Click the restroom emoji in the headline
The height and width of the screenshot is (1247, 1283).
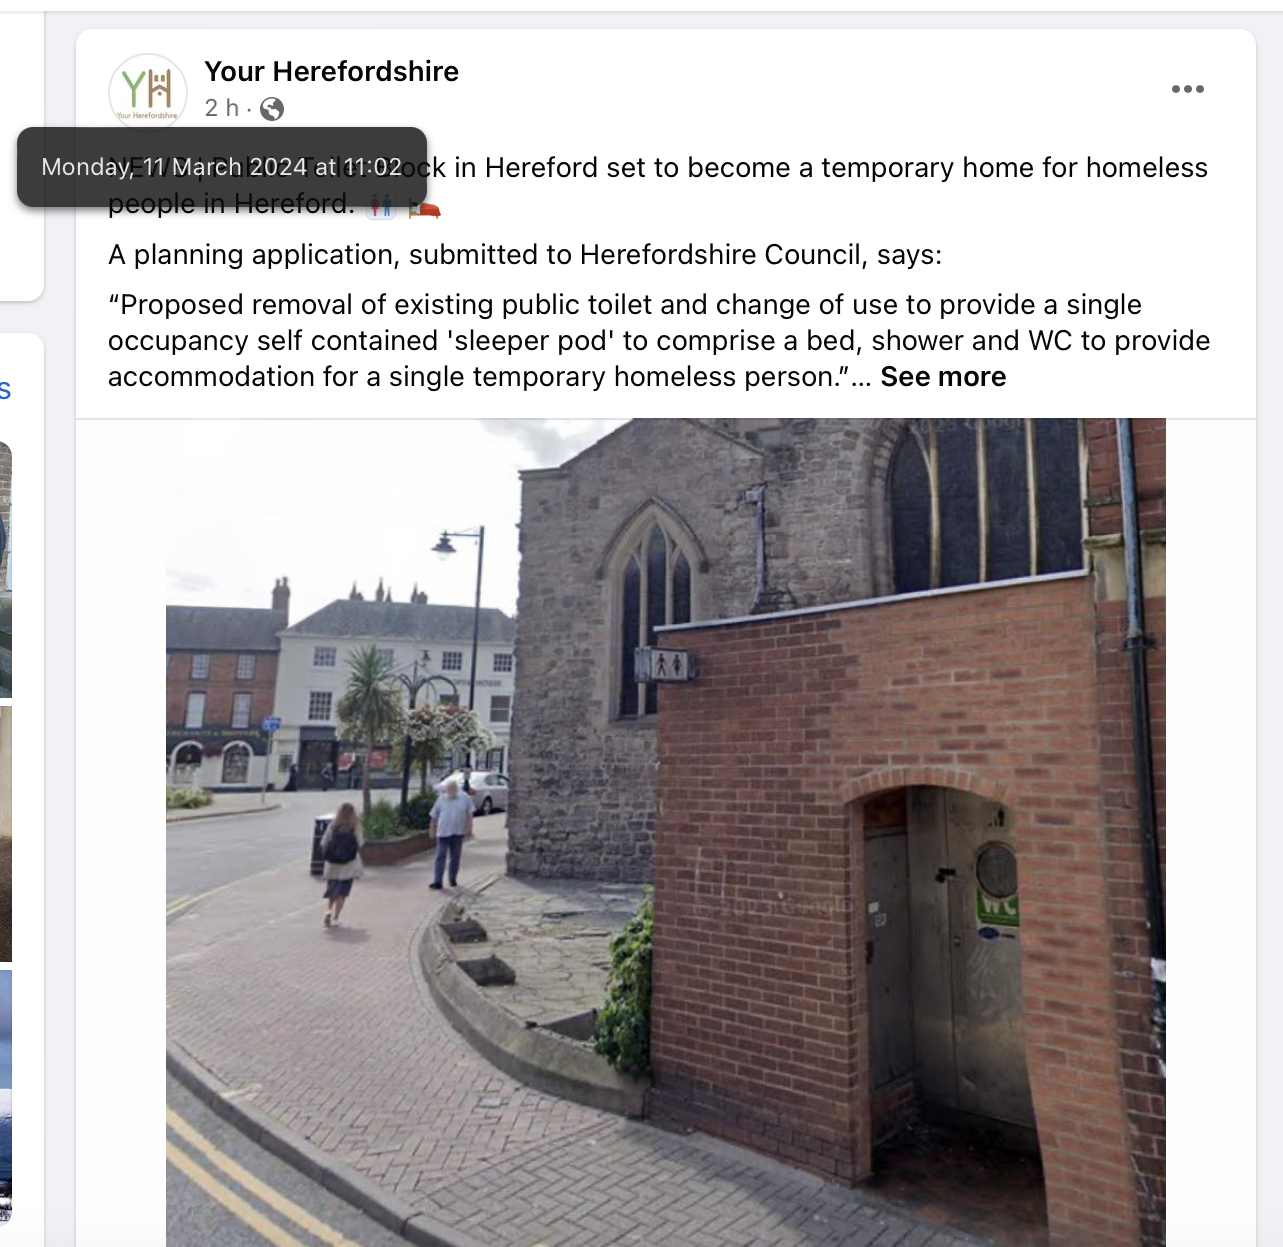click(x=381, y=206)
